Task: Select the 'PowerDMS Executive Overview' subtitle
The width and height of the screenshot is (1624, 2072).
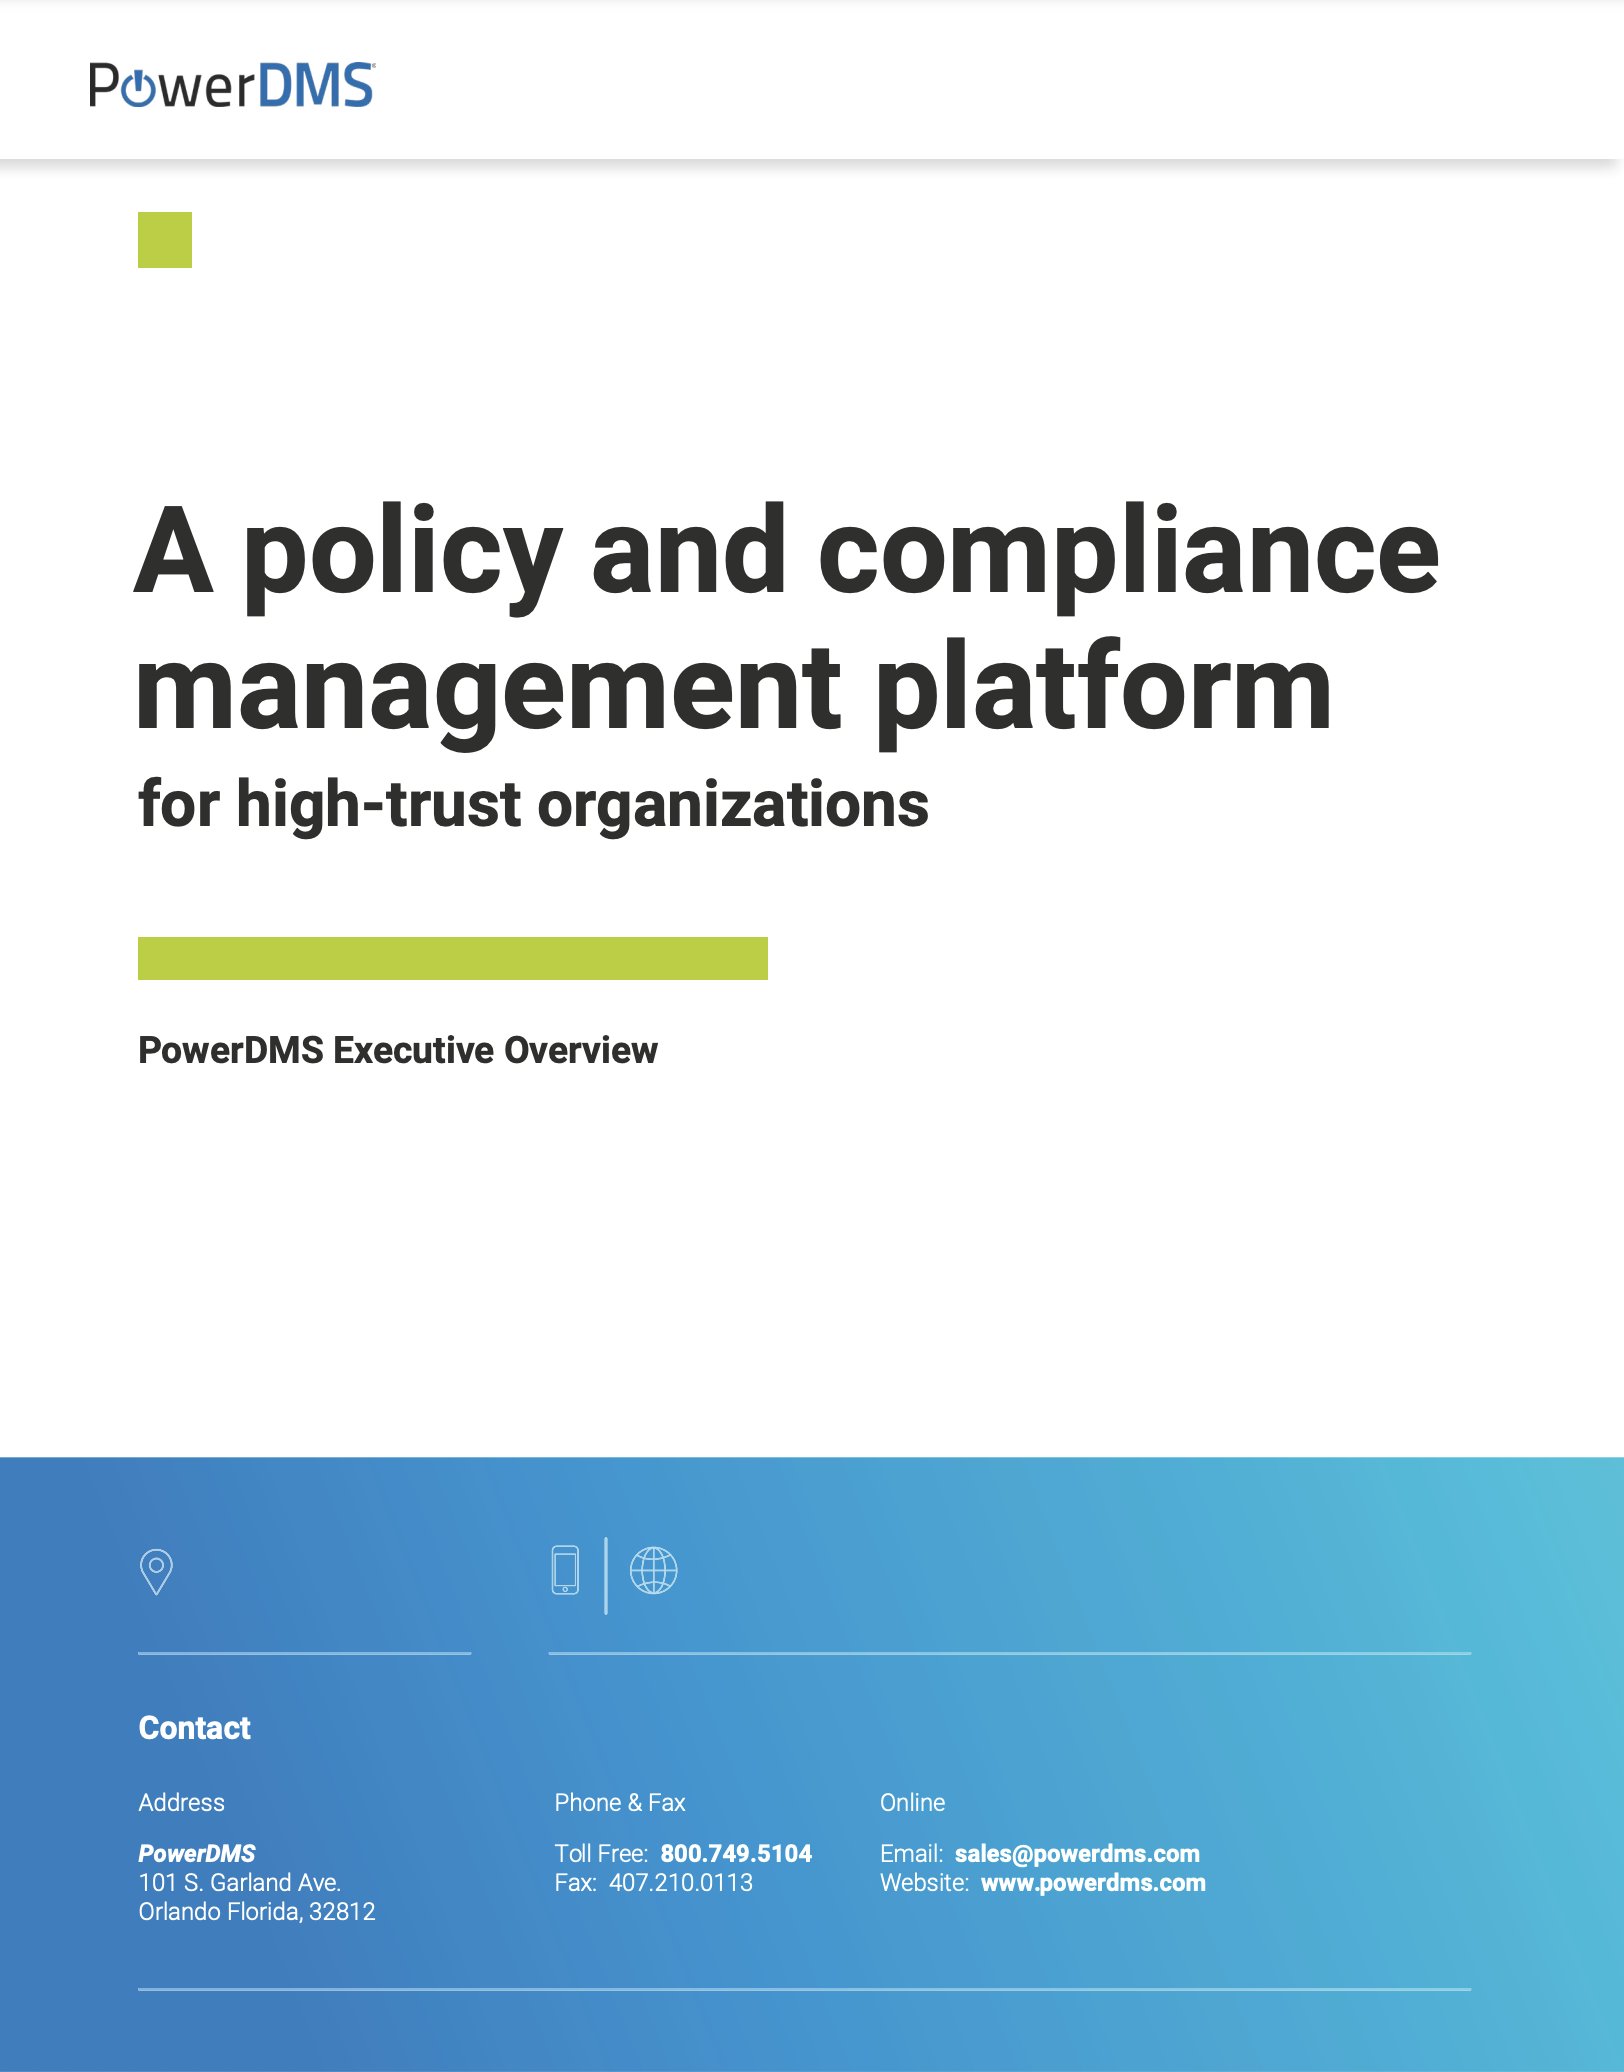Action: (x=398, y=1050)
